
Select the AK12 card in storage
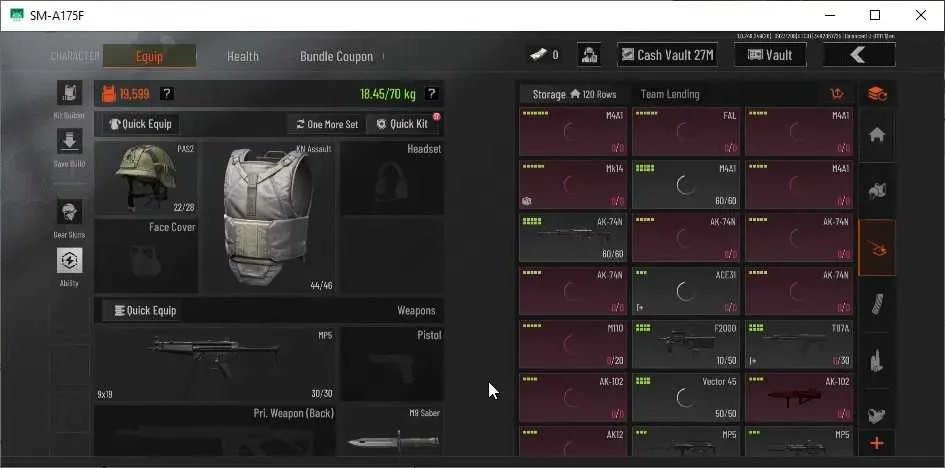coord(573,441)
